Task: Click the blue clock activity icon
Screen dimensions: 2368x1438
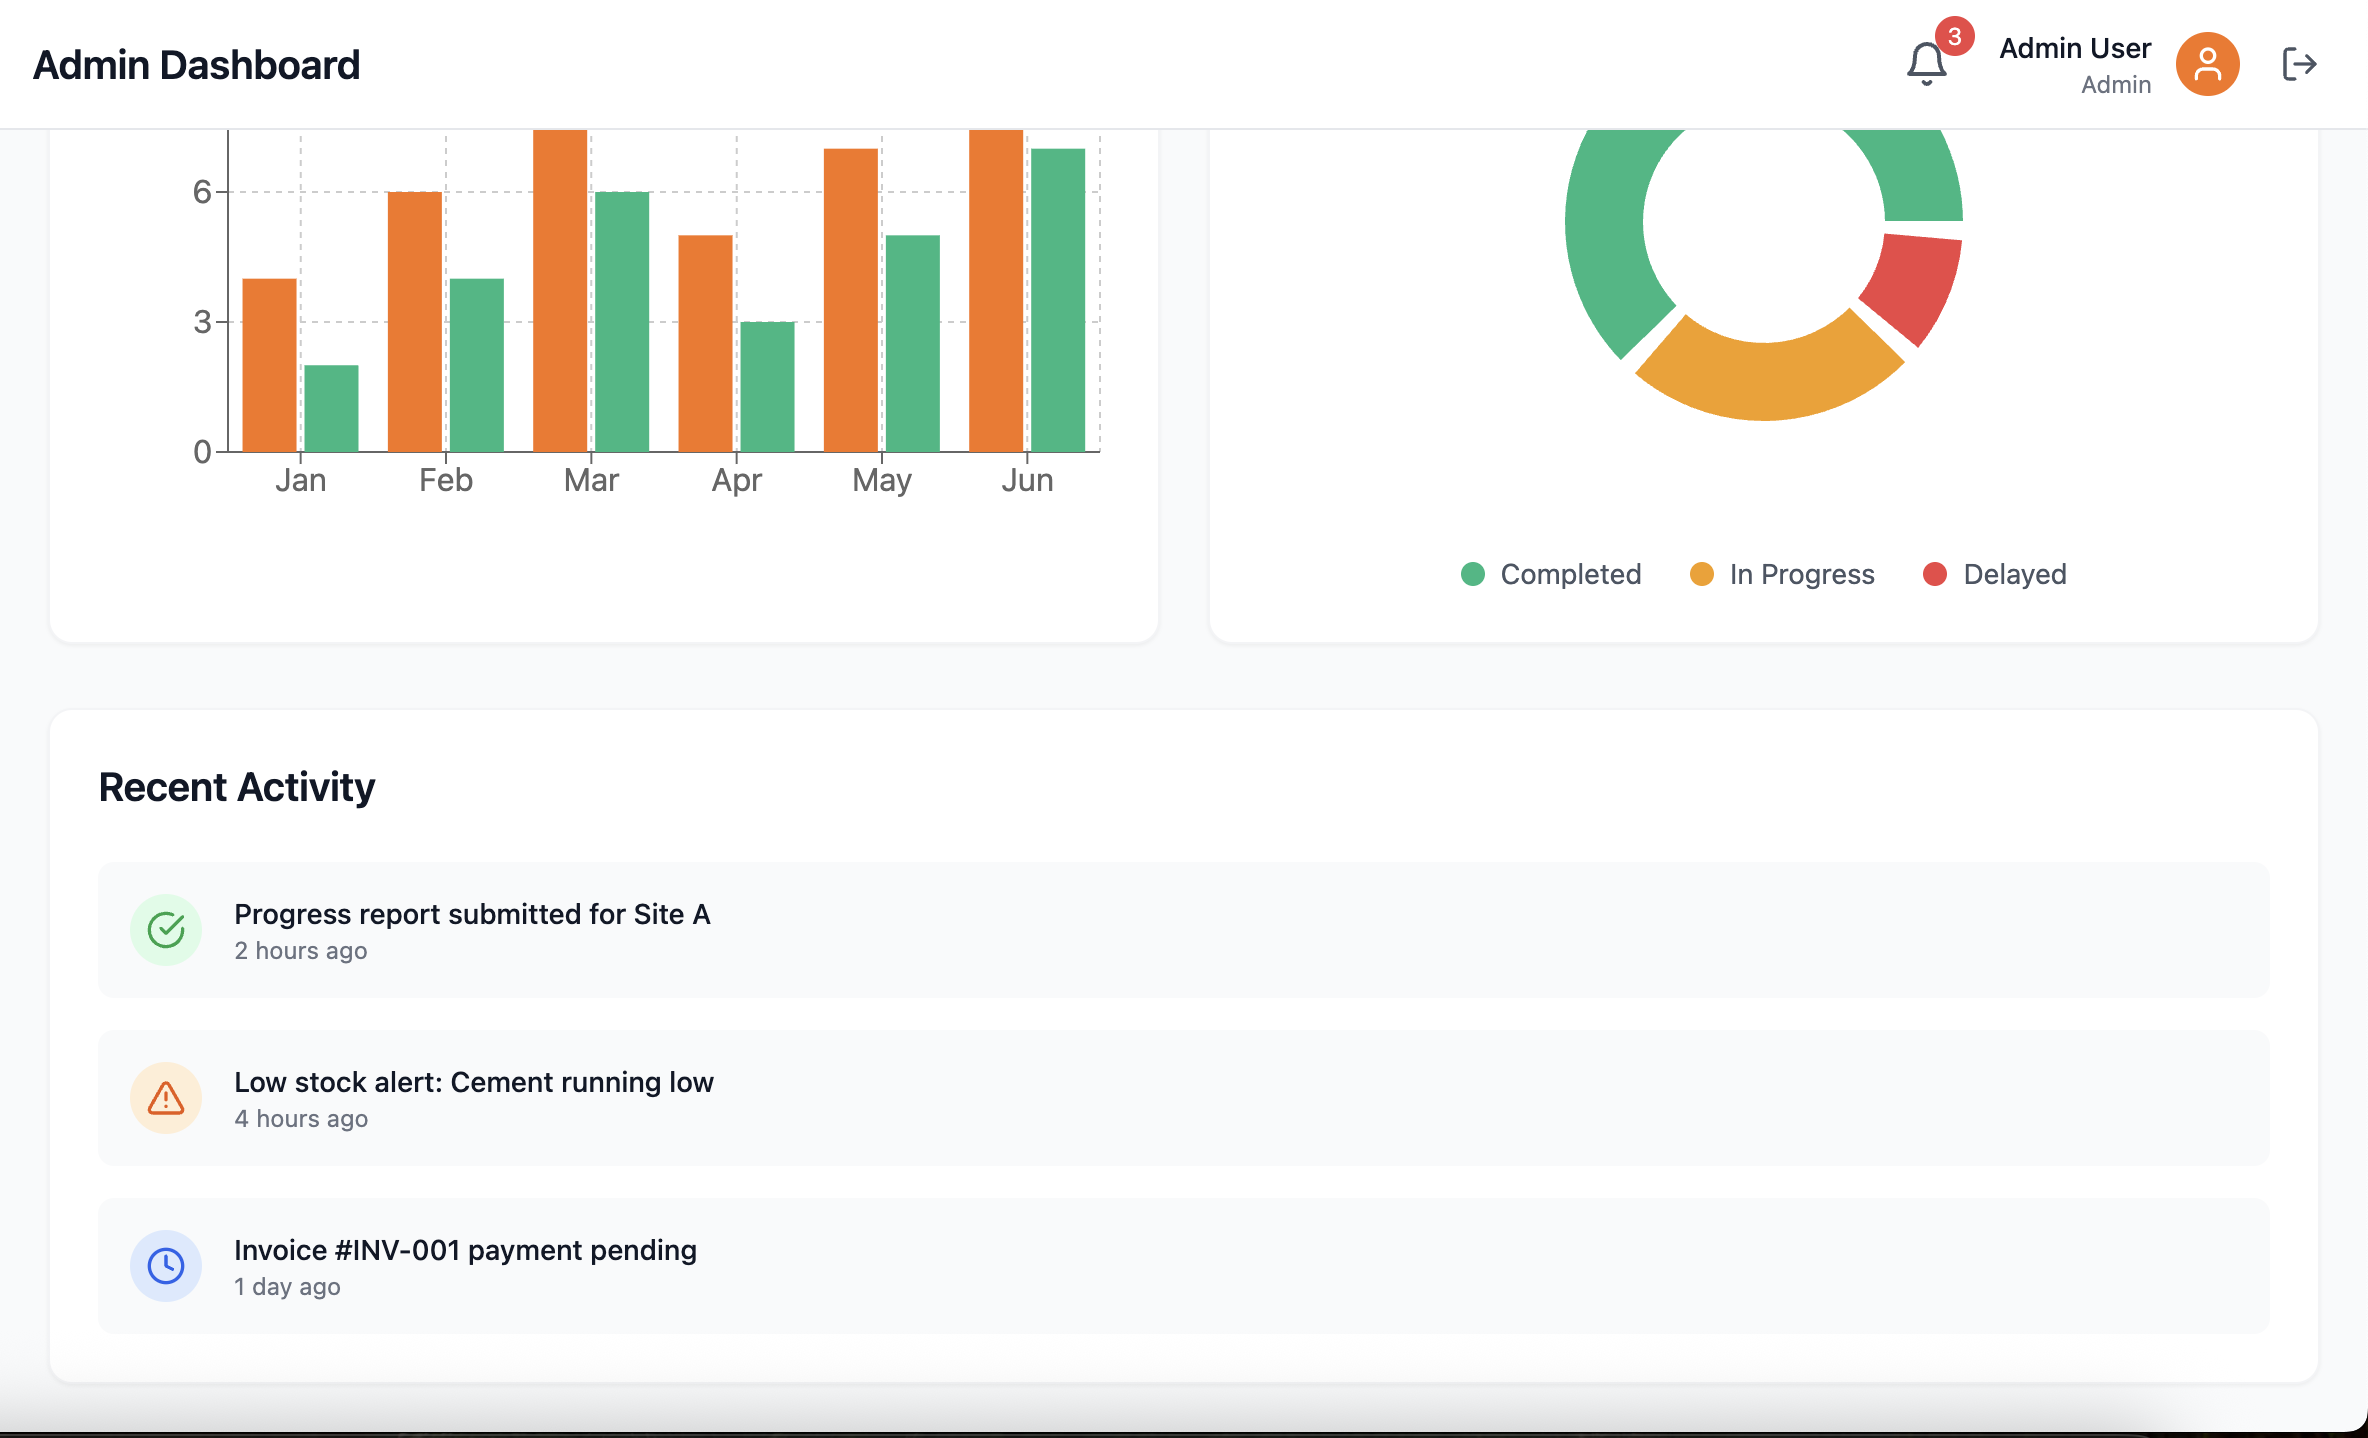Action: [x=166, y=1266]
